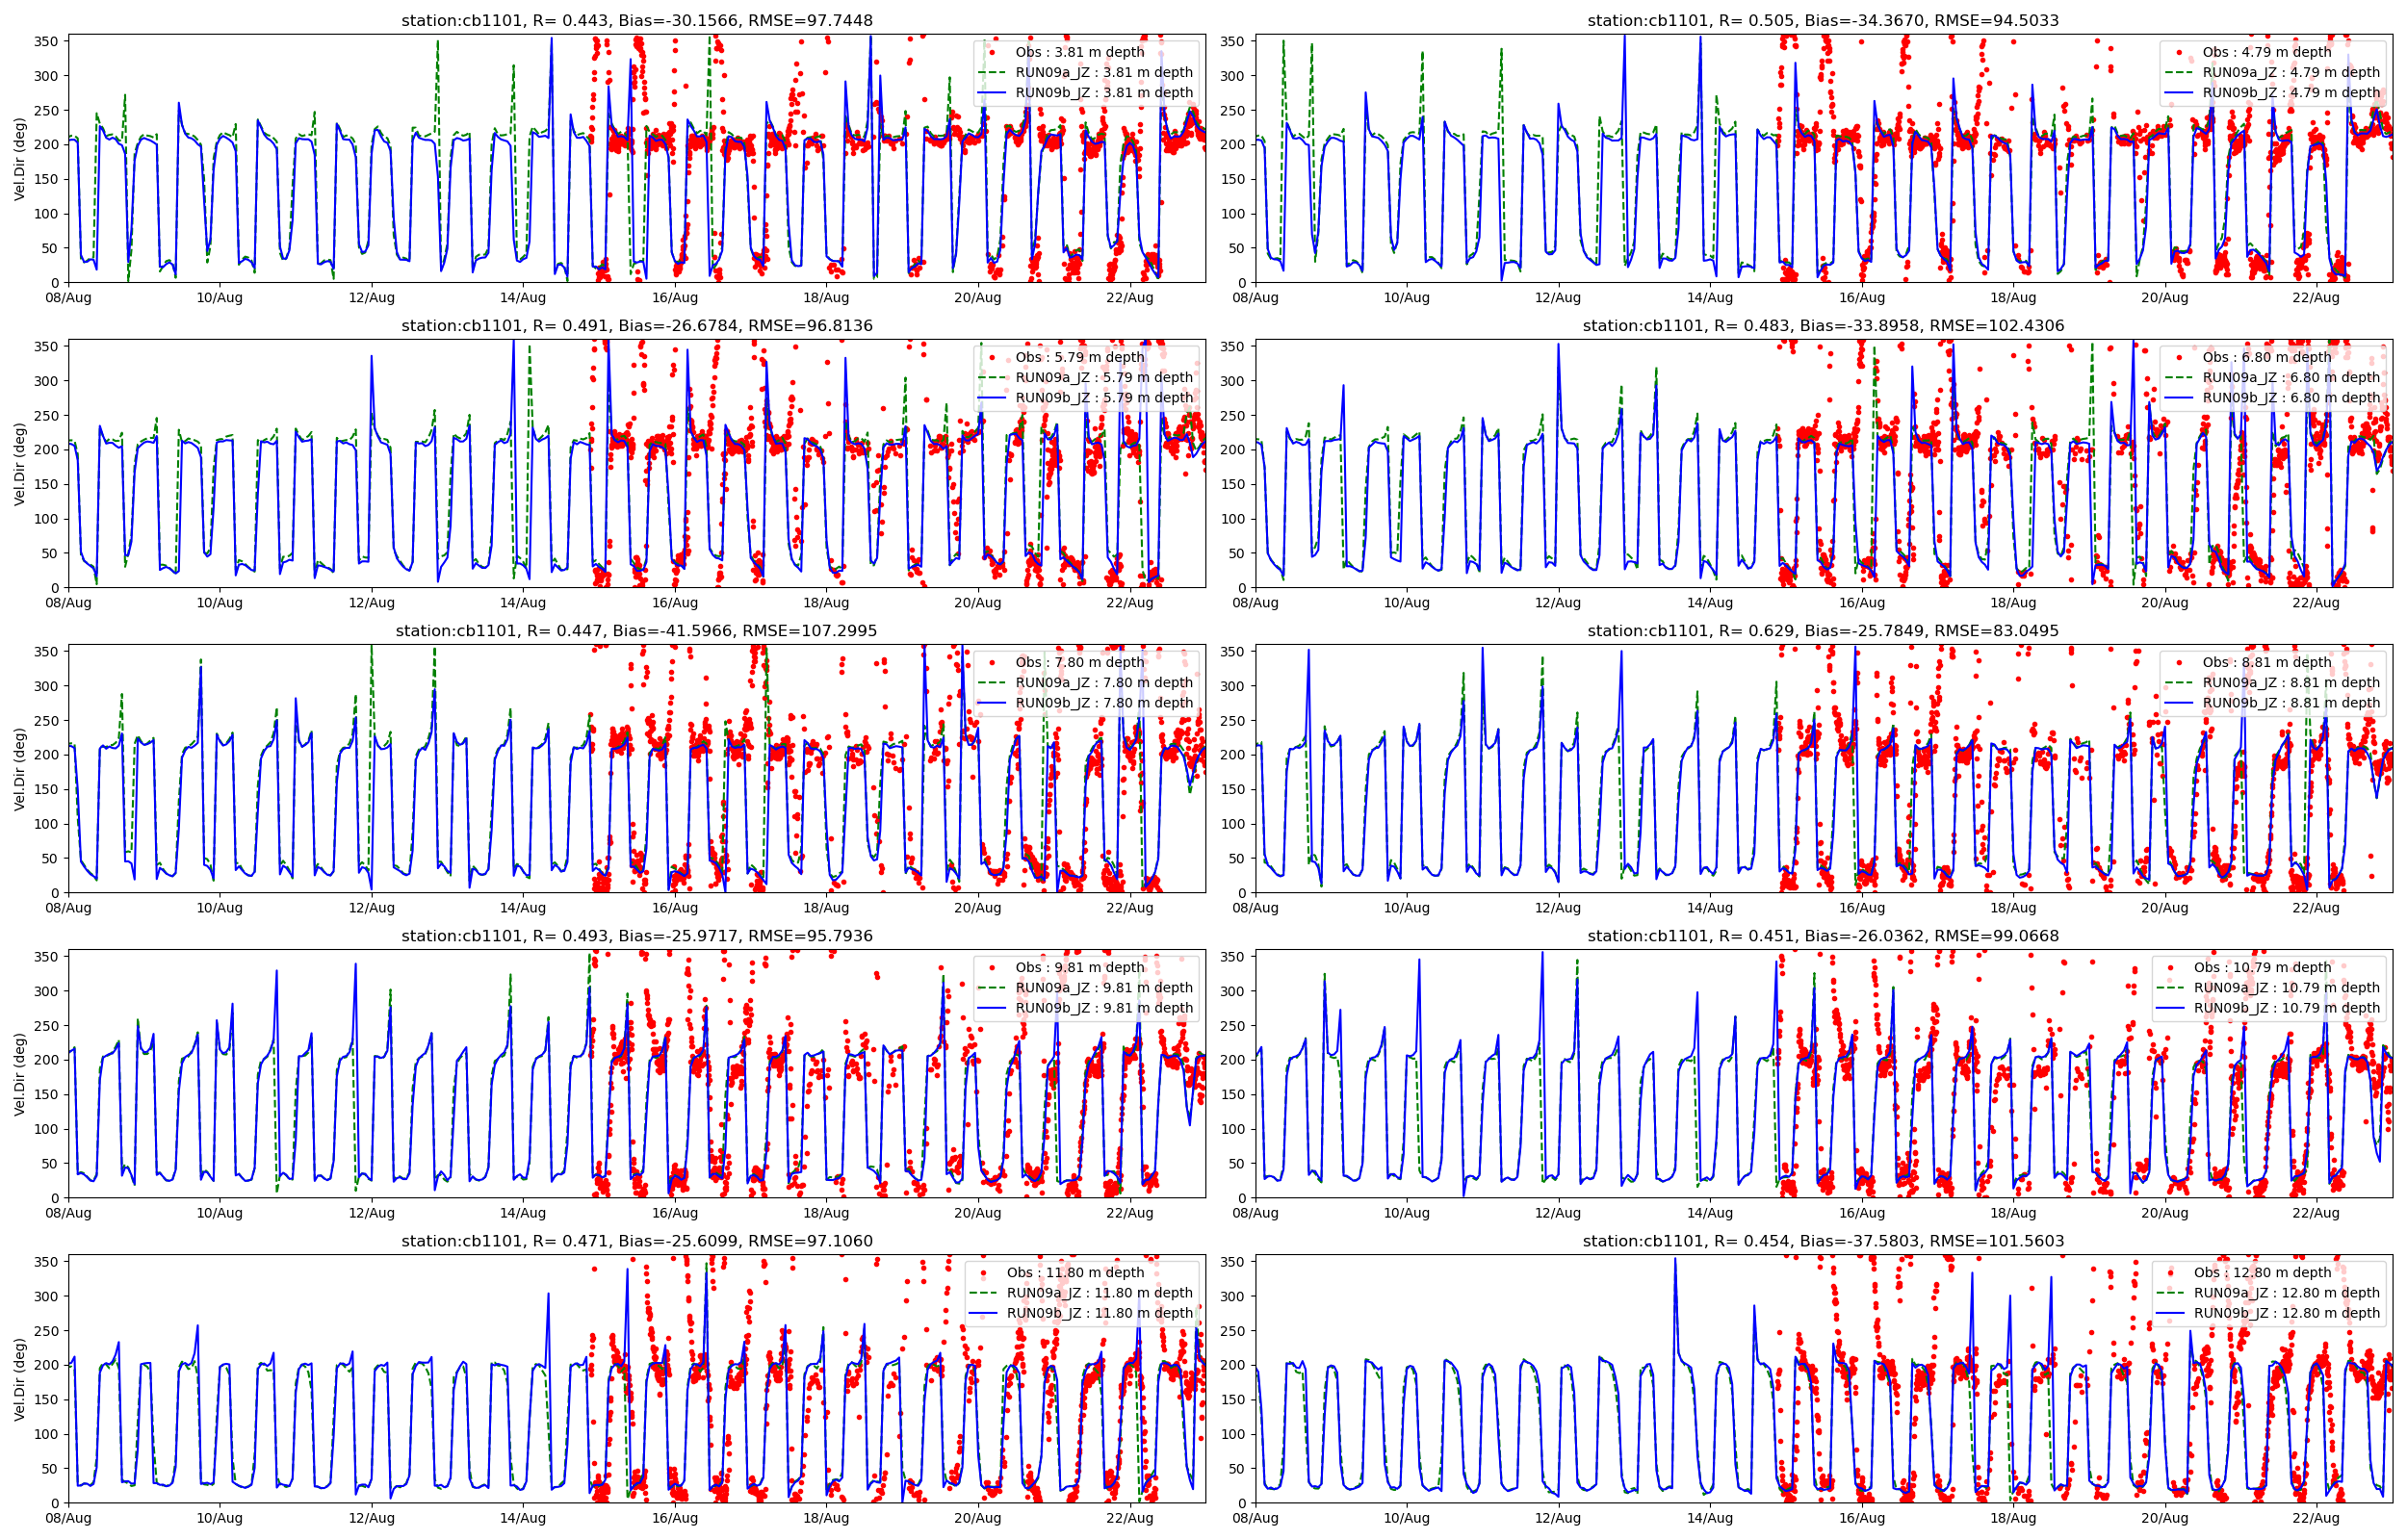Click the title showing R= 0.491

pyautogui.click(x=636, y=325)
